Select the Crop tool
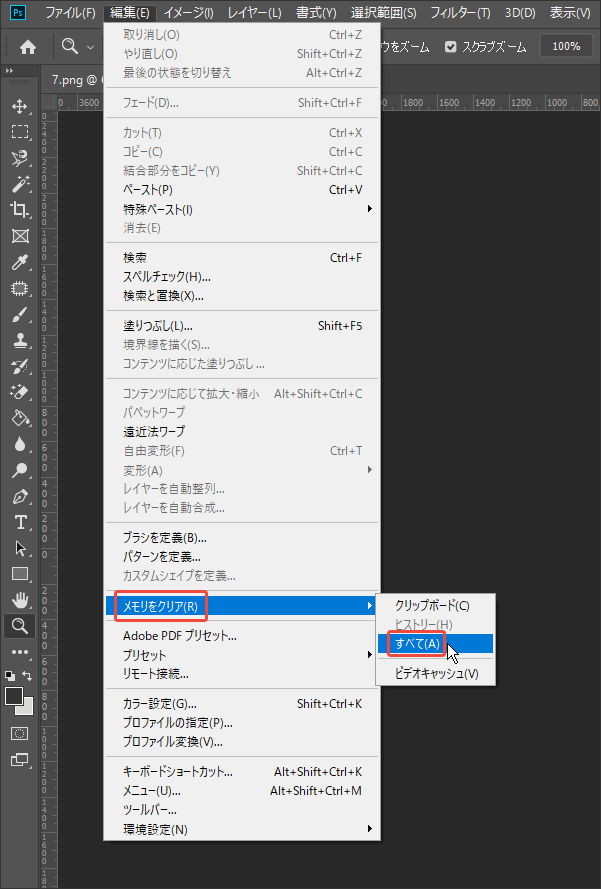This screenshot has width=601, height=889. coord(20,210)
